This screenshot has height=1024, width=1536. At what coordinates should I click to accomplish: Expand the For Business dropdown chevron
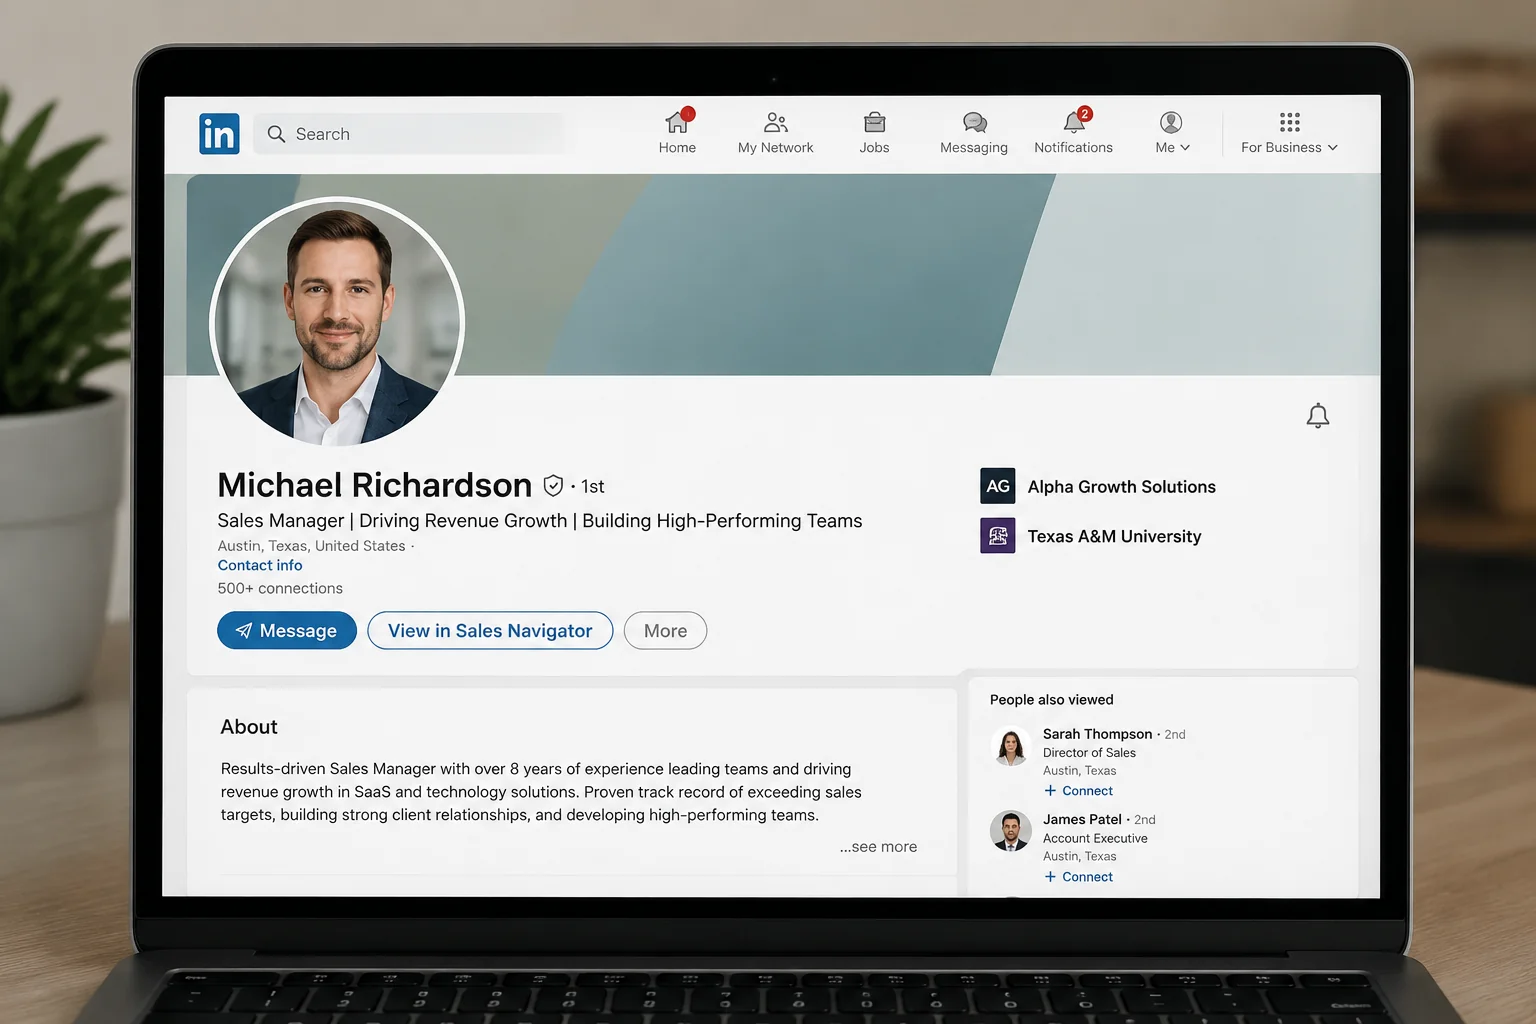pos(1332,148)
